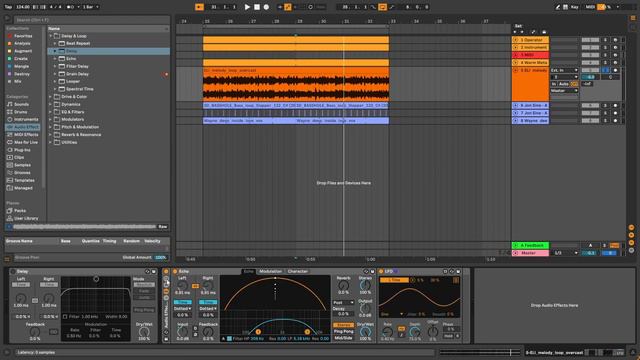Image resolution: width=640 pixels, height=360 pixels.
Task: Click the Tap tempo button
Action: pos(8,7)
